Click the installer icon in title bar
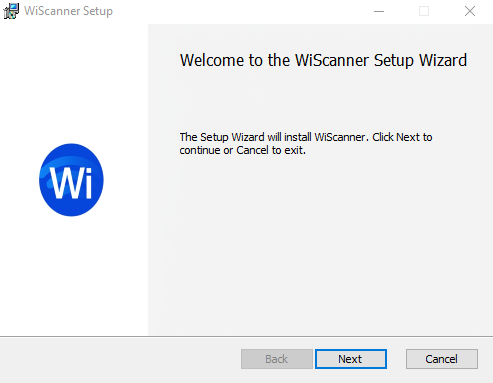The image size is (493, 383). (11, 11)
